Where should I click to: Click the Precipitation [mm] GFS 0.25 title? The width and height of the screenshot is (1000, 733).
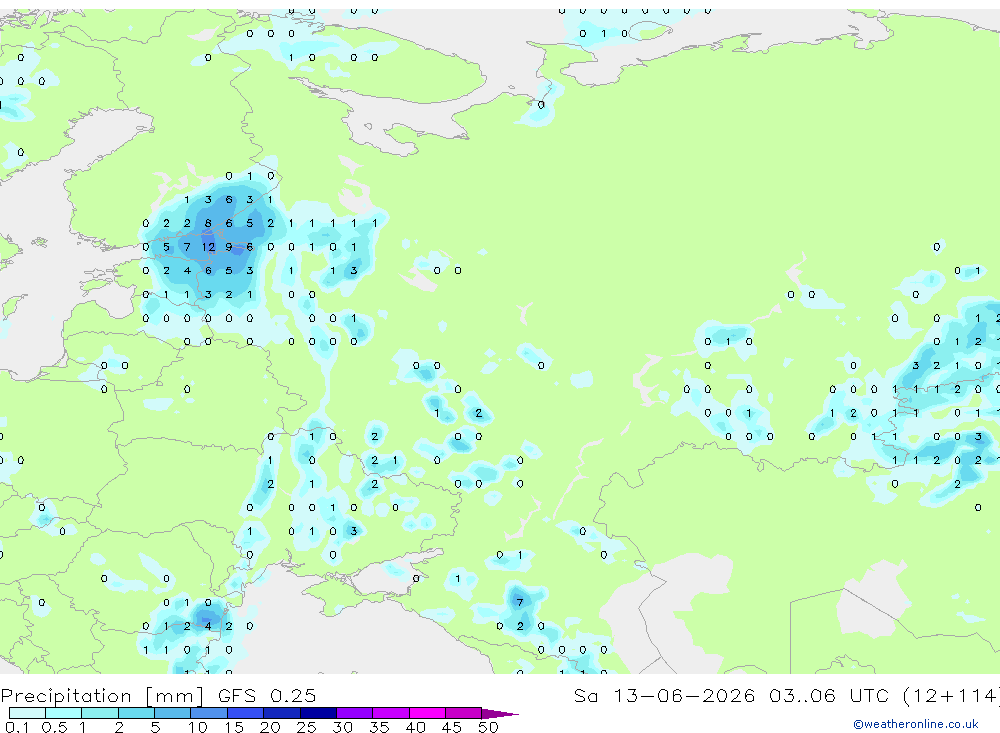pyautogui.click(x=158, y=696)
